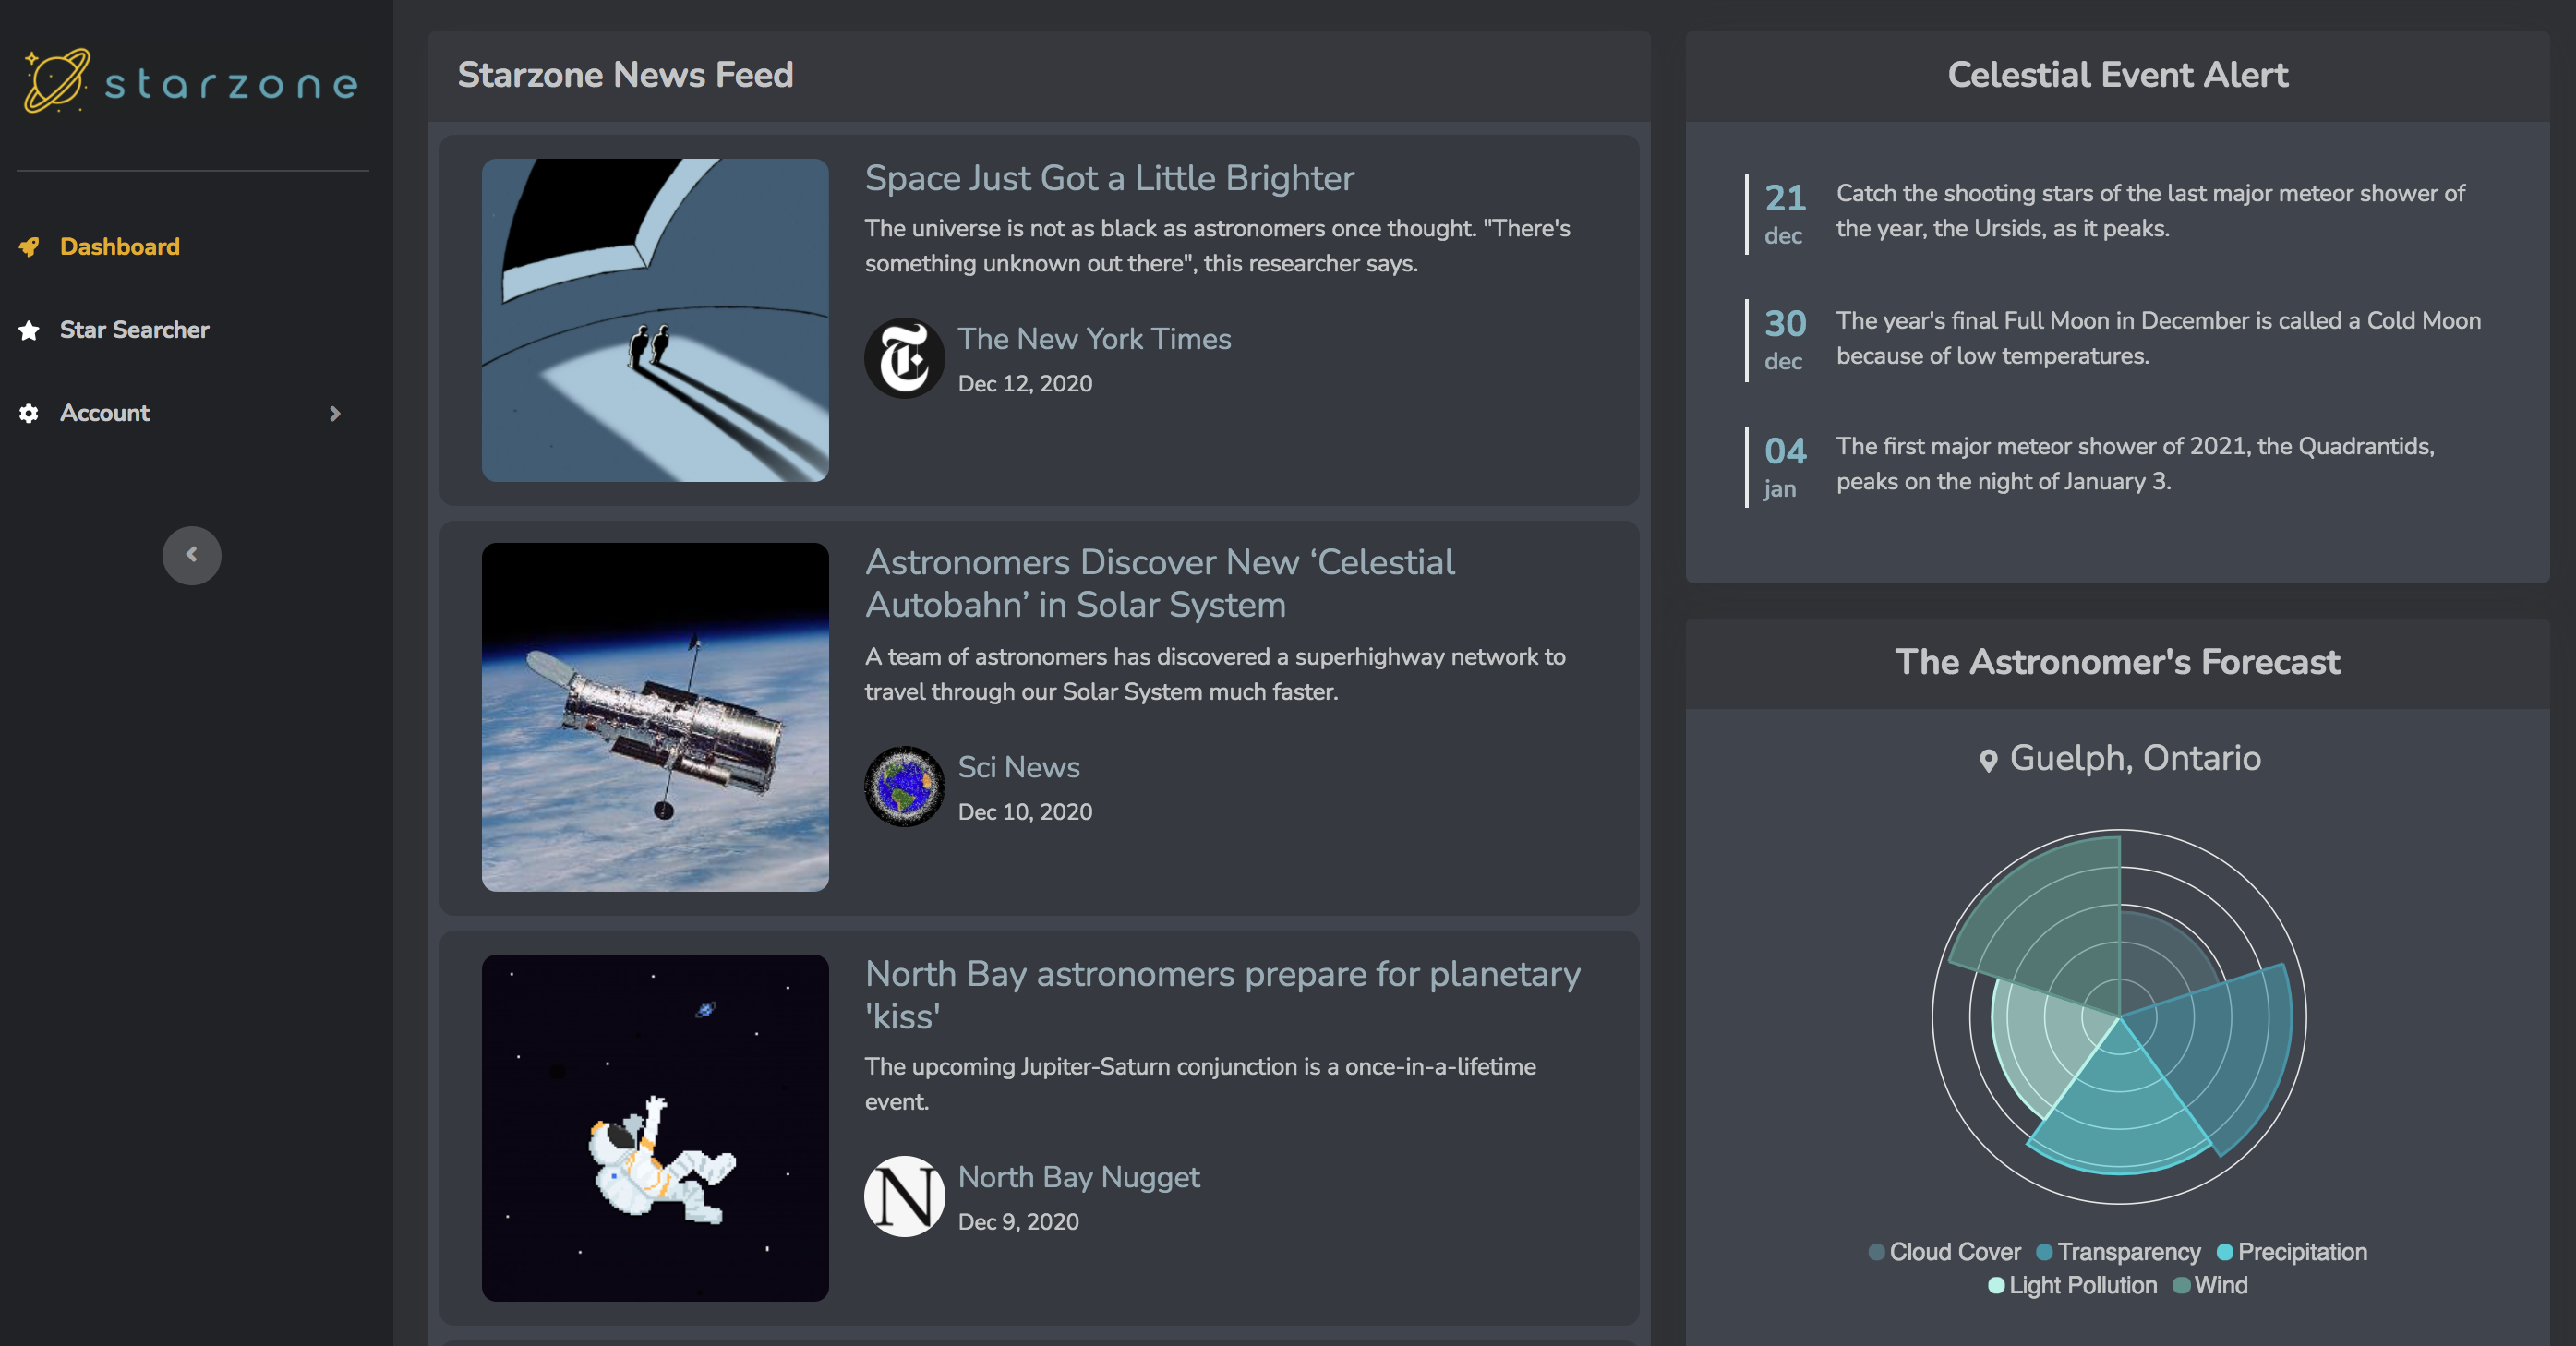Open 'Space Just Got a Little Brighter' article
This screenshot has height=1346, width=2576.
click(x=1109, y=178)
